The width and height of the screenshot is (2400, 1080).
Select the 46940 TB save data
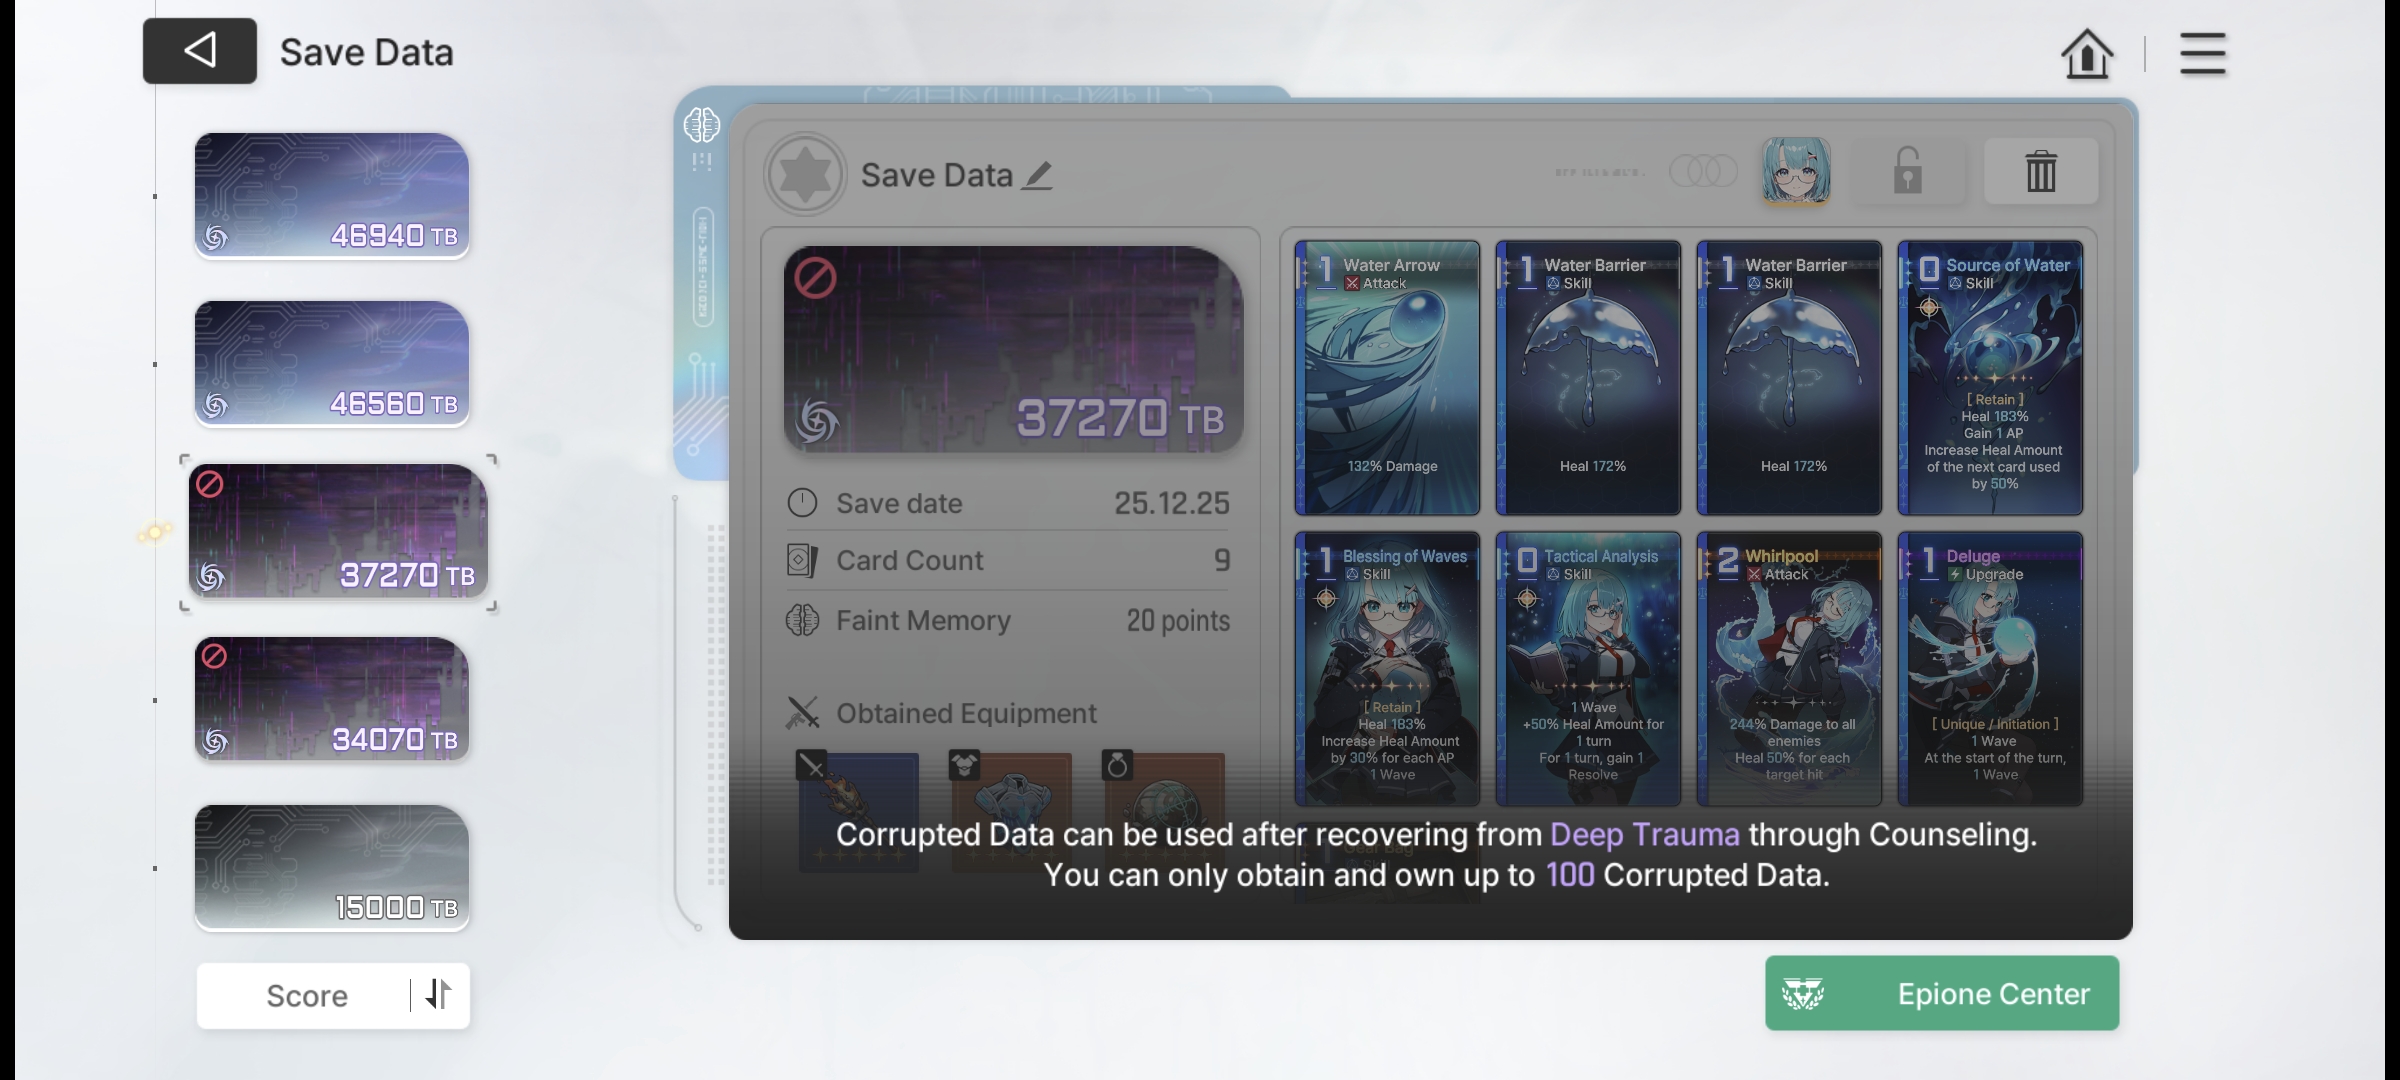[332, 196]
